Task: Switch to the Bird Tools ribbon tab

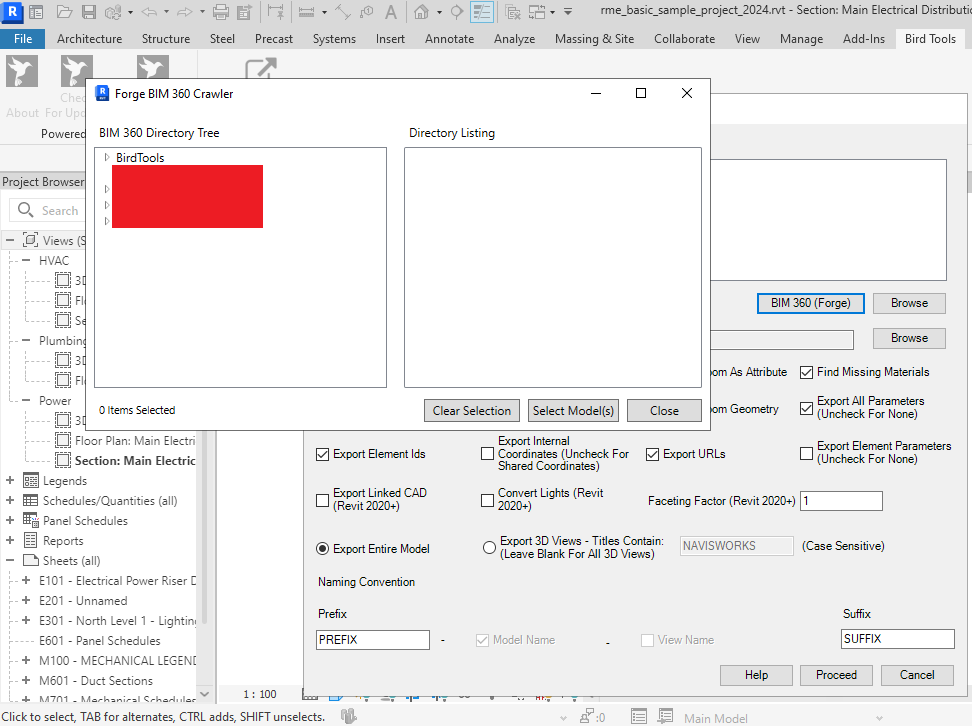Action: (x=930, y=38)
